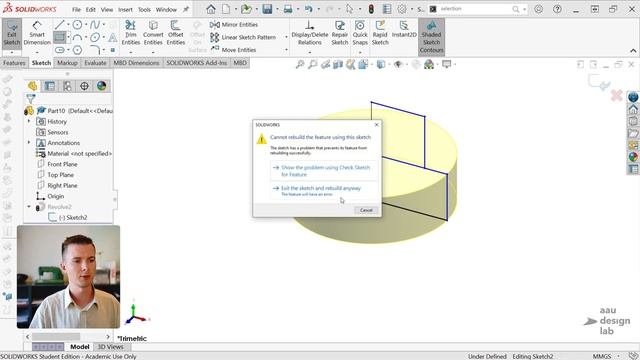
Task: Select Mirror Entities
Action: 234,24
